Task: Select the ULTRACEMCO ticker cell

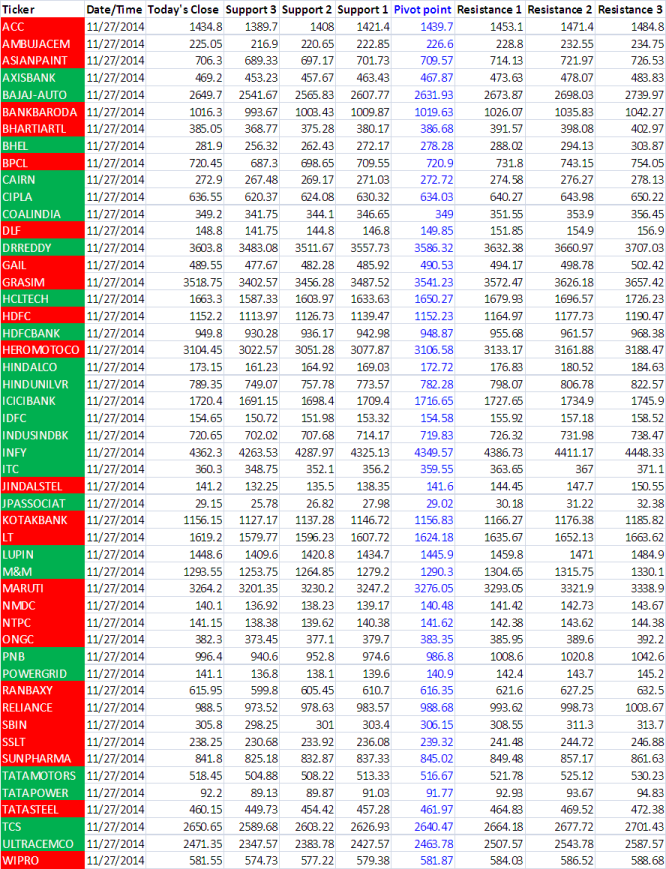Action: click(42, 844)
